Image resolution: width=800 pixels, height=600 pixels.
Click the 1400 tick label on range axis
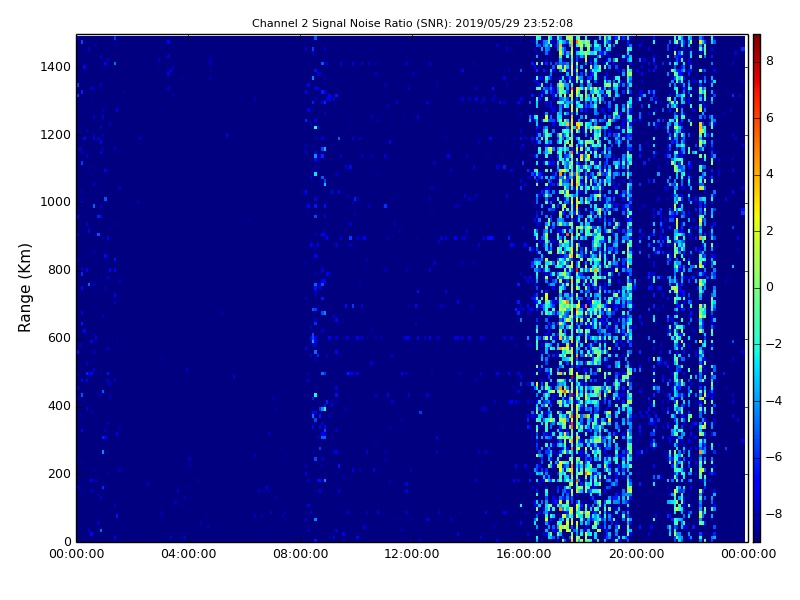click(x=55, y=67)
